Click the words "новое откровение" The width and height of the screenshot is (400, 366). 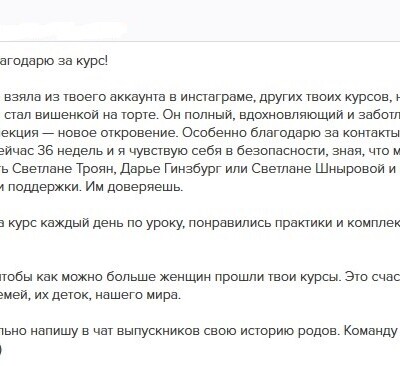(x=117, y=133)
